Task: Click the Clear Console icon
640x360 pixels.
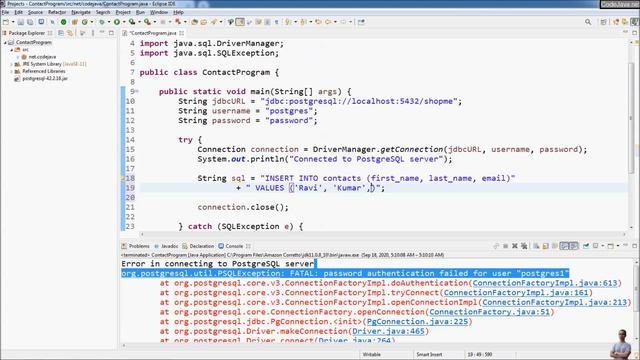Action: click(536, 246)
